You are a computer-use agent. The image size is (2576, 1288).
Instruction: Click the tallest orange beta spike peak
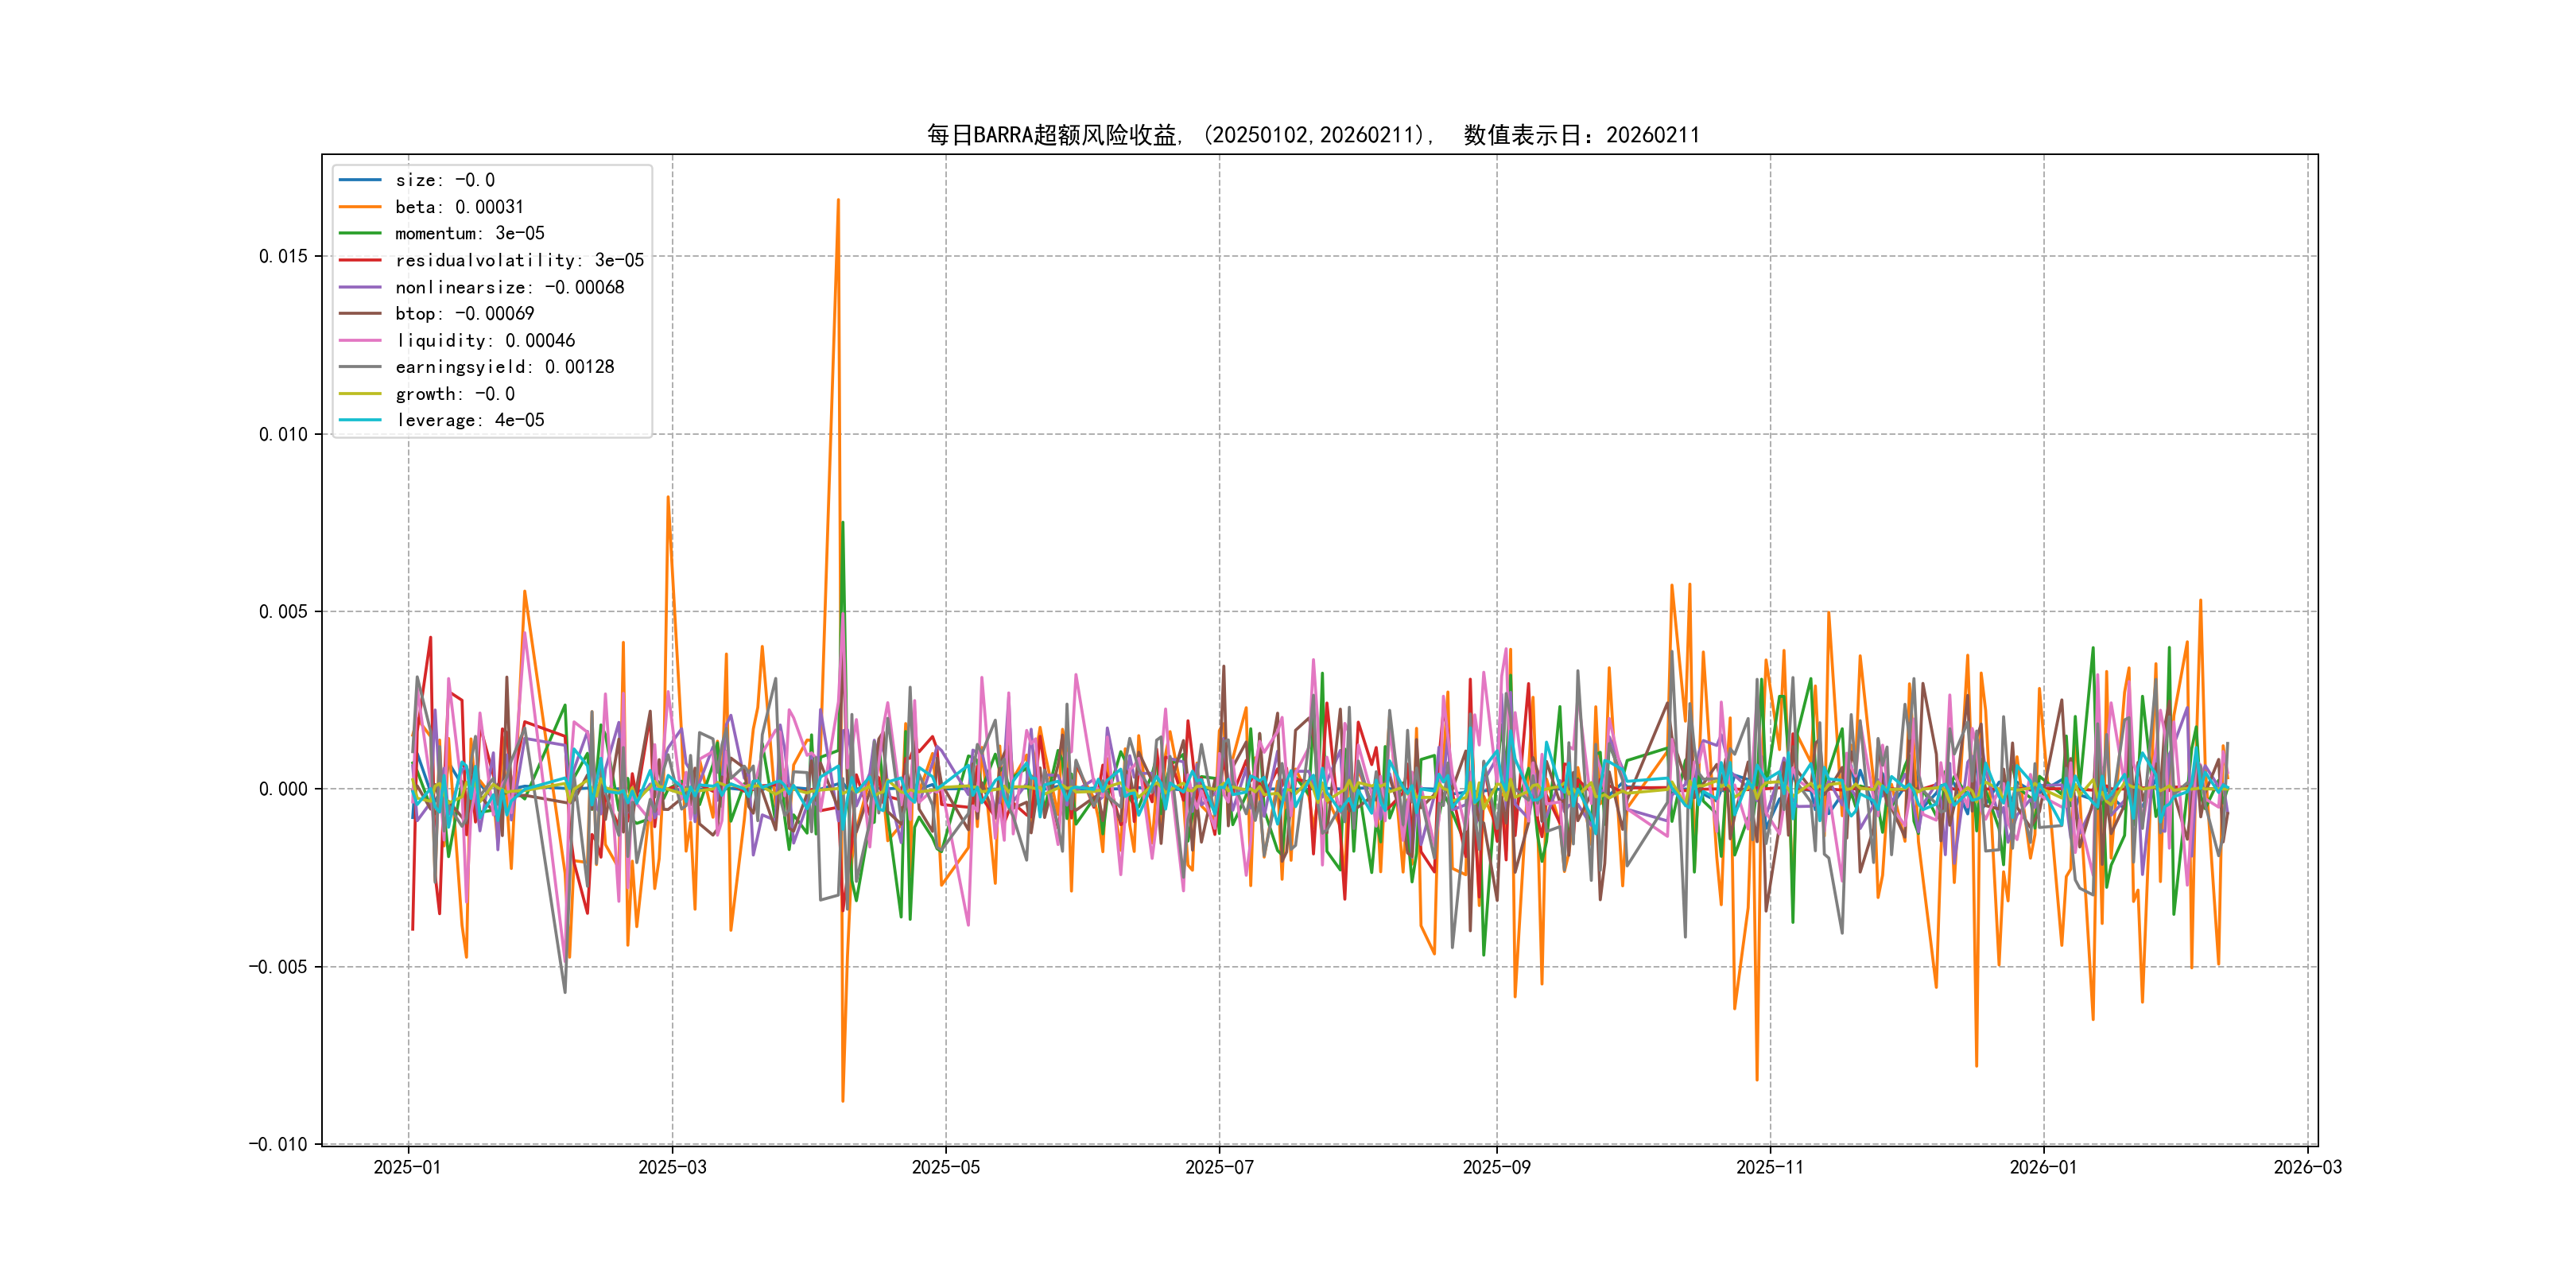tap(838, 201)
